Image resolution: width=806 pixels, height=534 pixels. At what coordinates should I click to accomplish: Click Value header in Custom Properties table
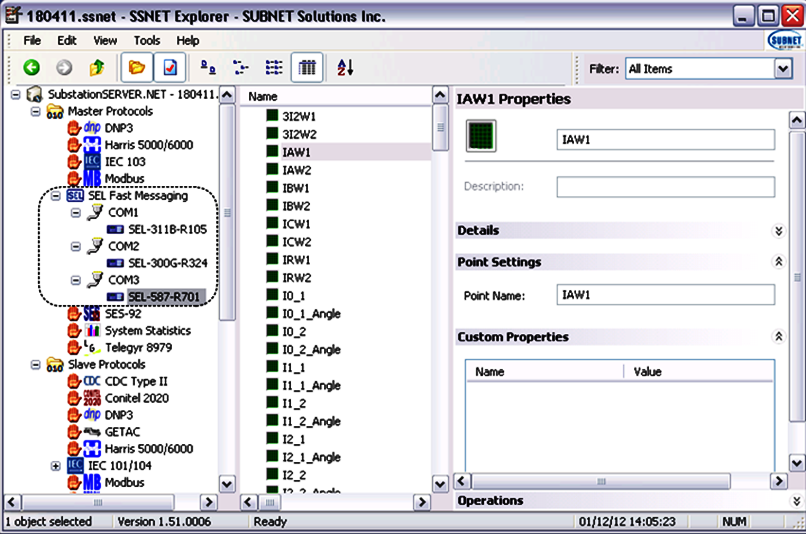[x=699, y=372]
